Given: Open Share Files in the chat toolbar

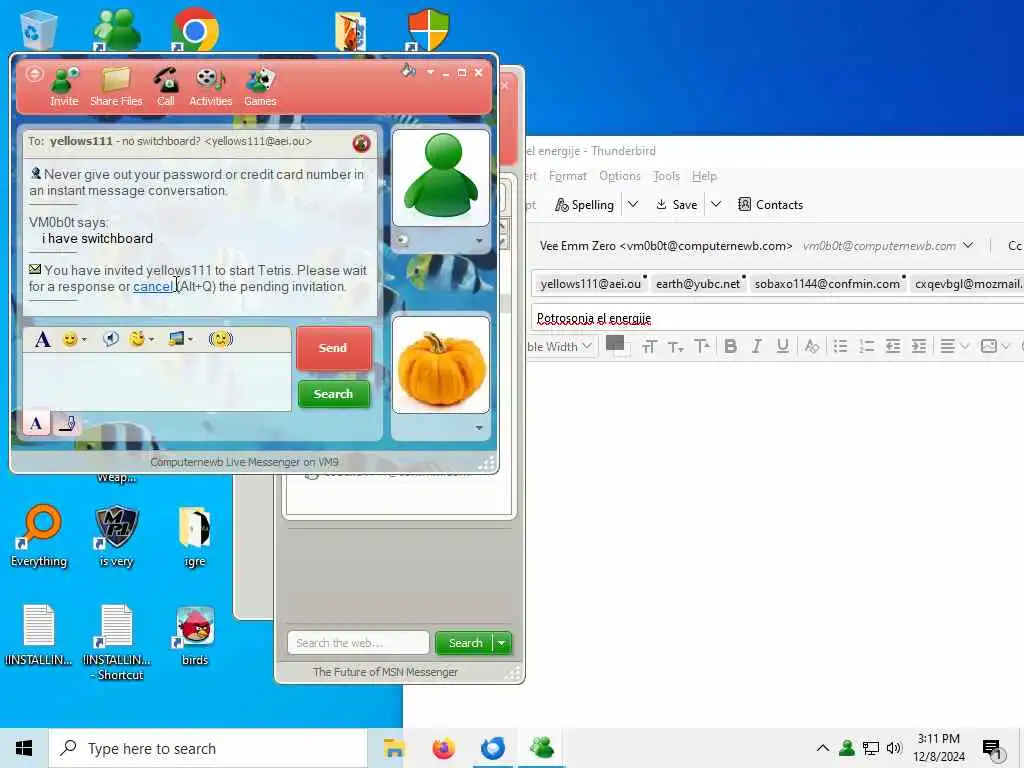Looking at the screenshot, I should [x=116, y=87].
